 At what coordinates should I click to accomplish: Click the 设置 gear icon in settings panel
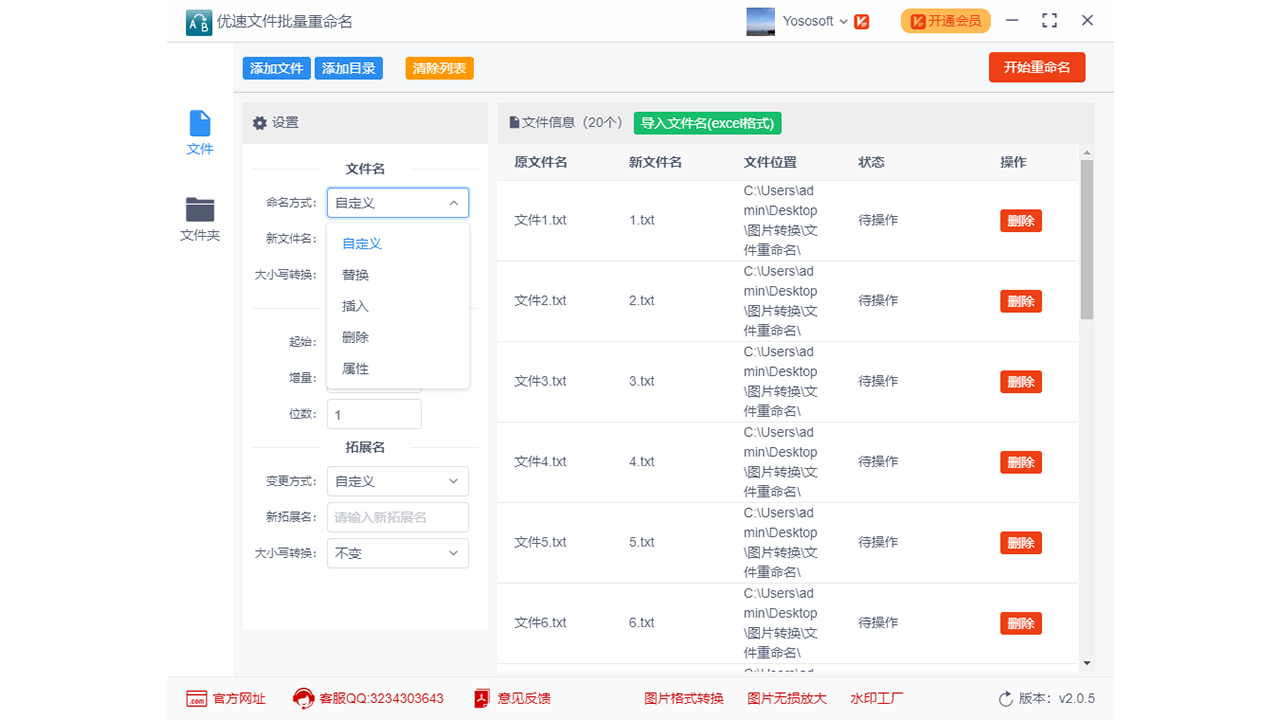click(258, 122)
